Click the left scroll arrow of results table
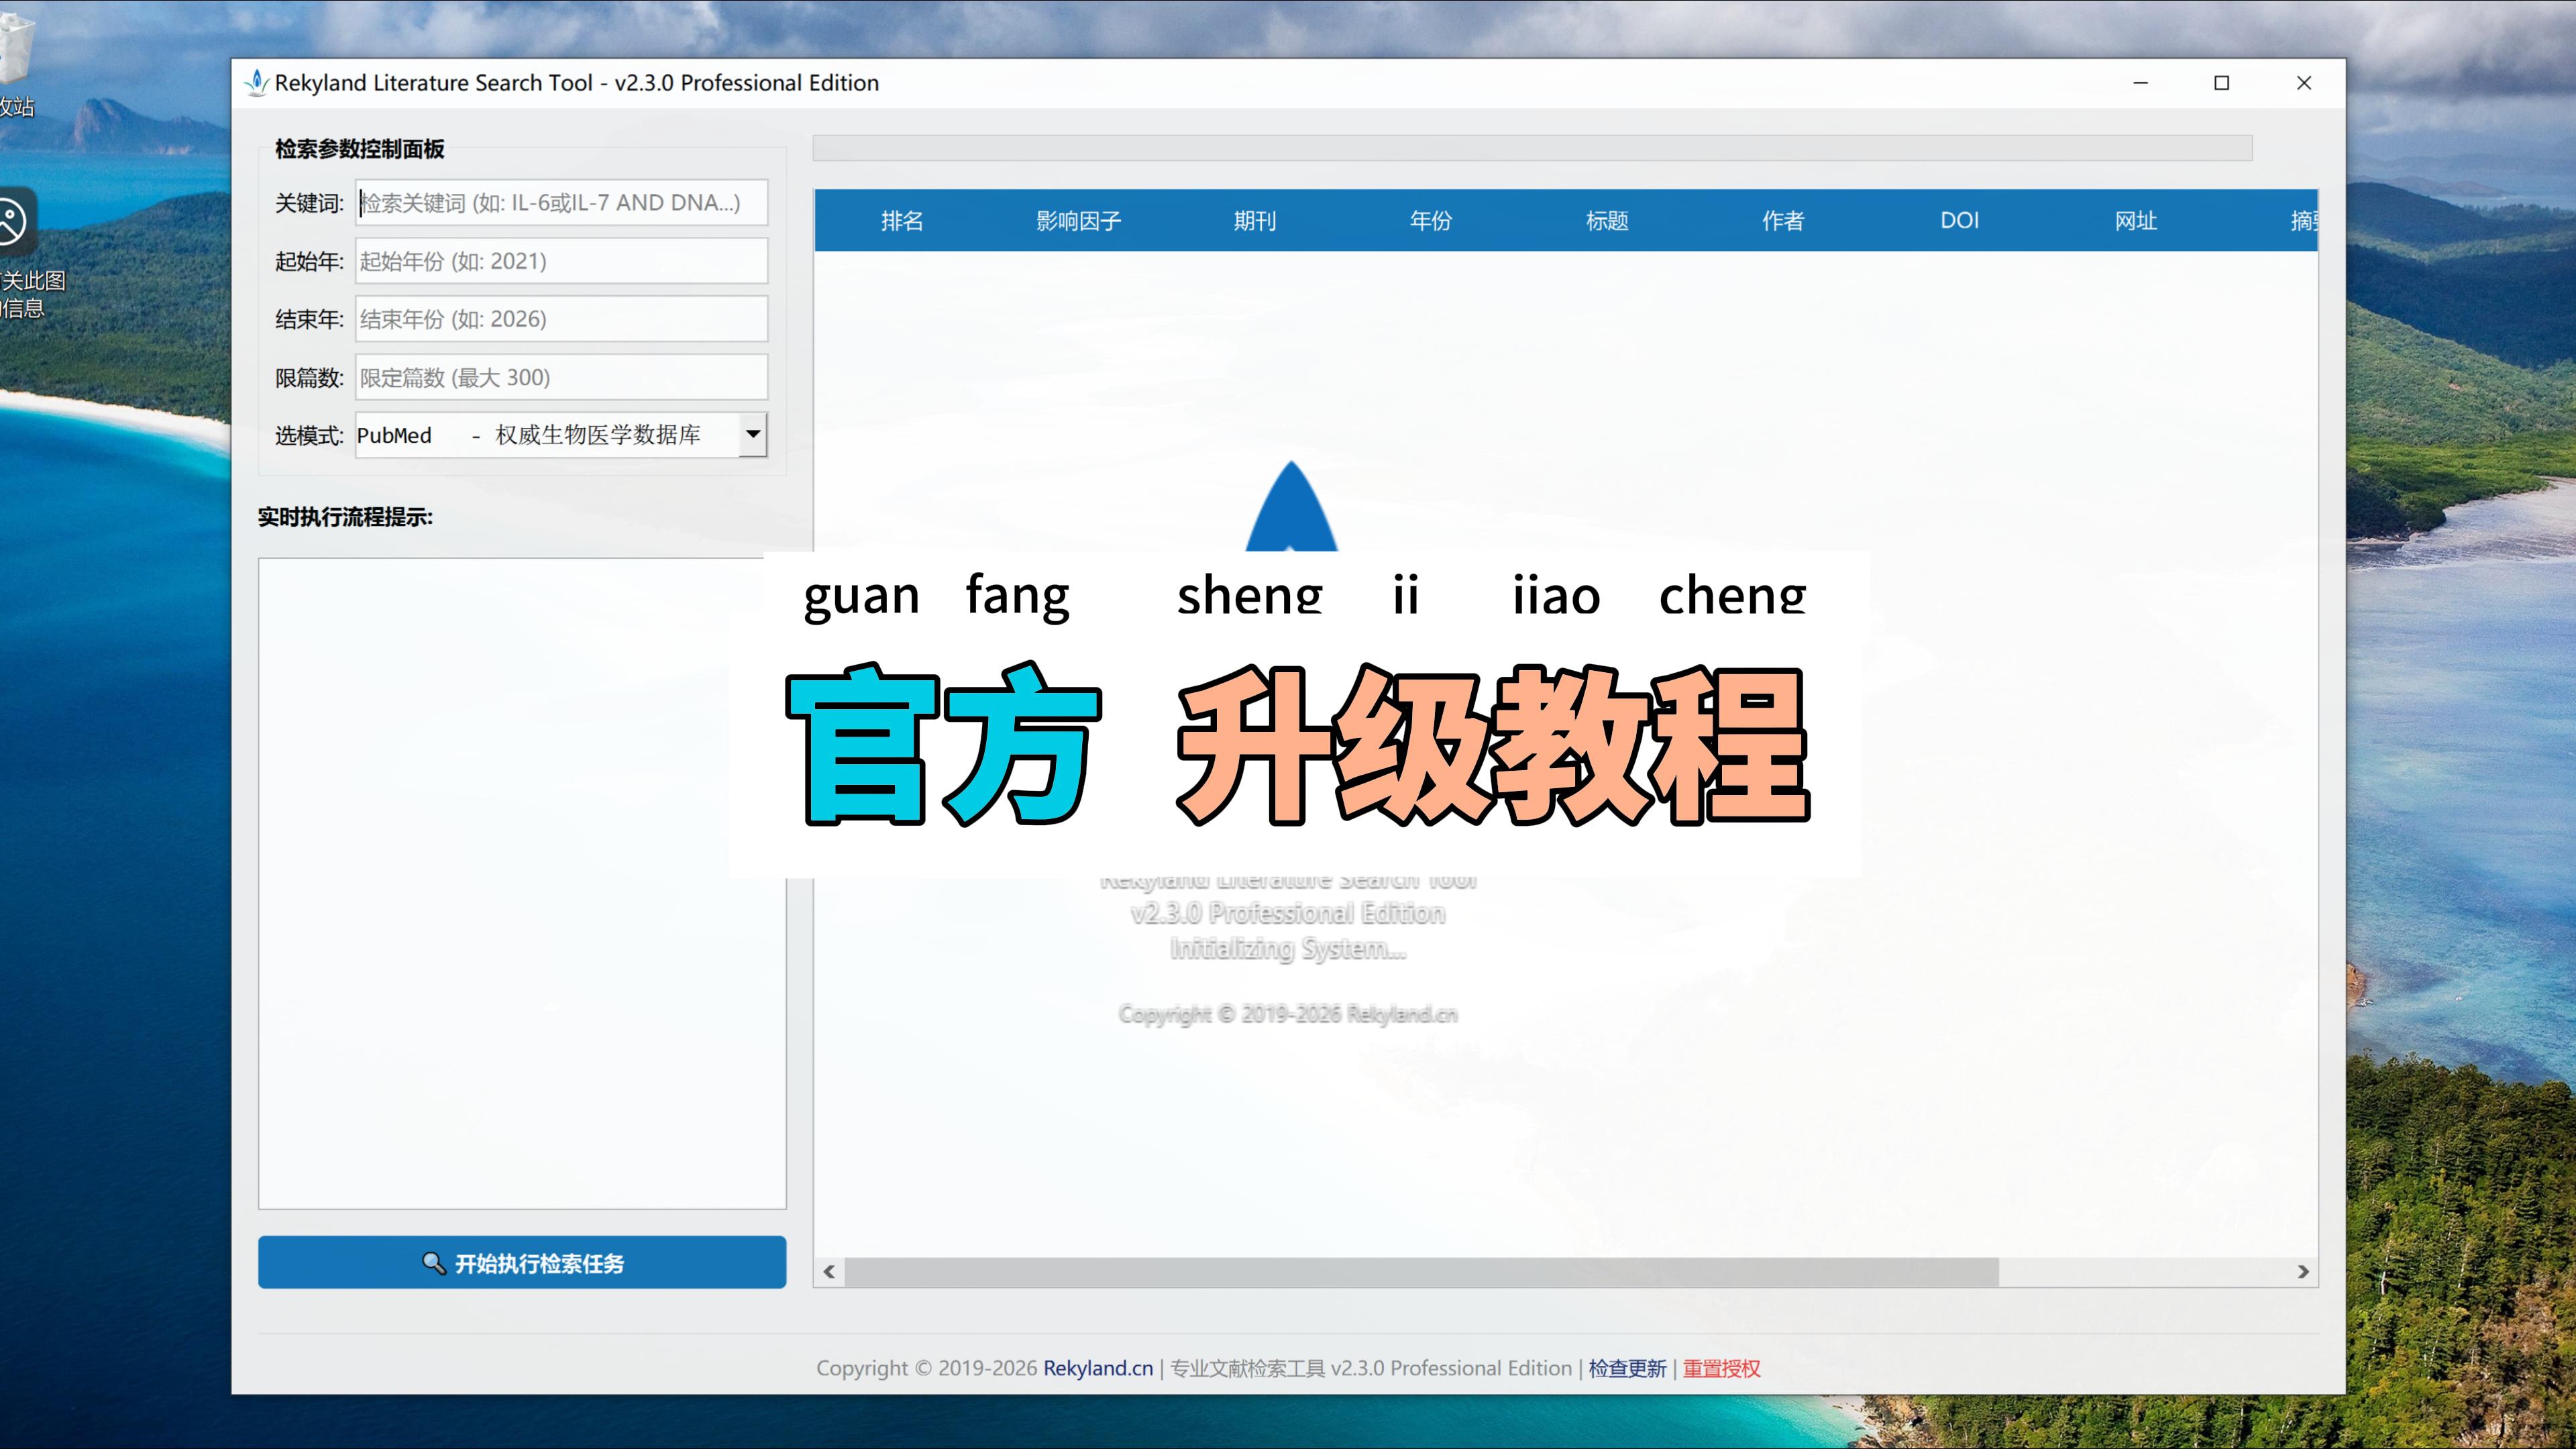This screenshot has width=2576, height=1449. pos(829,1271)
